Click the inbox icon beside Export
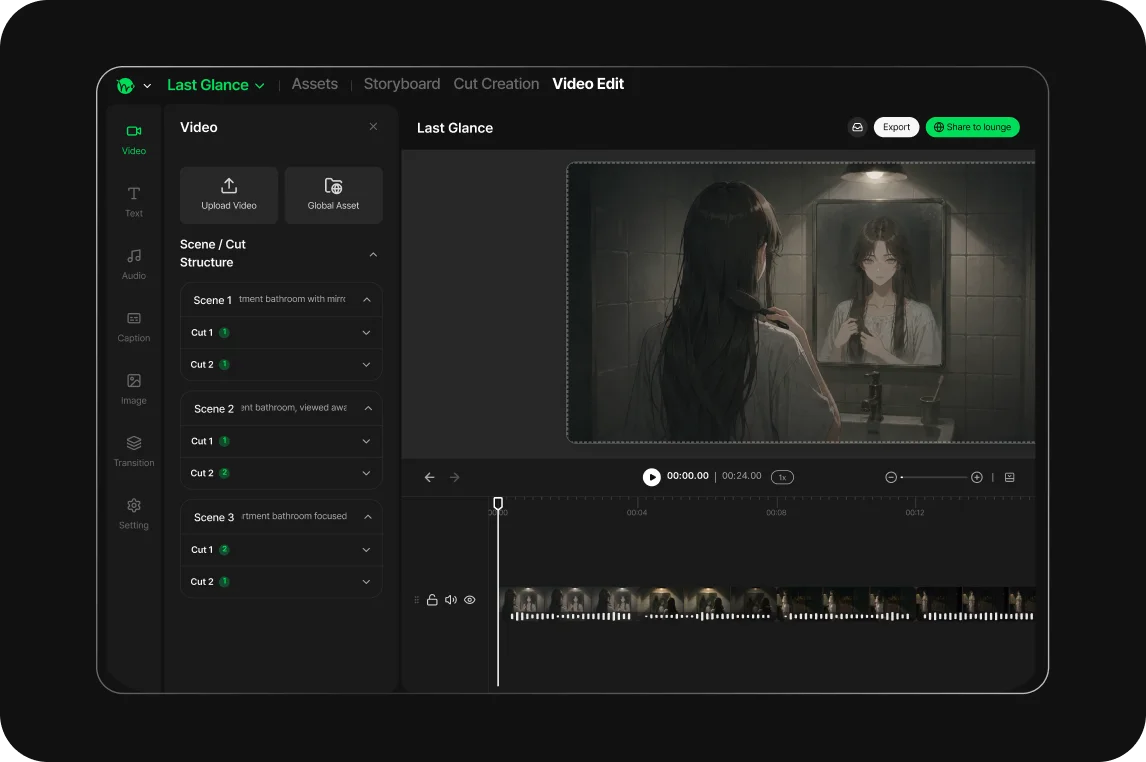This screenshot has height=762, width=1146. [857, 127]
